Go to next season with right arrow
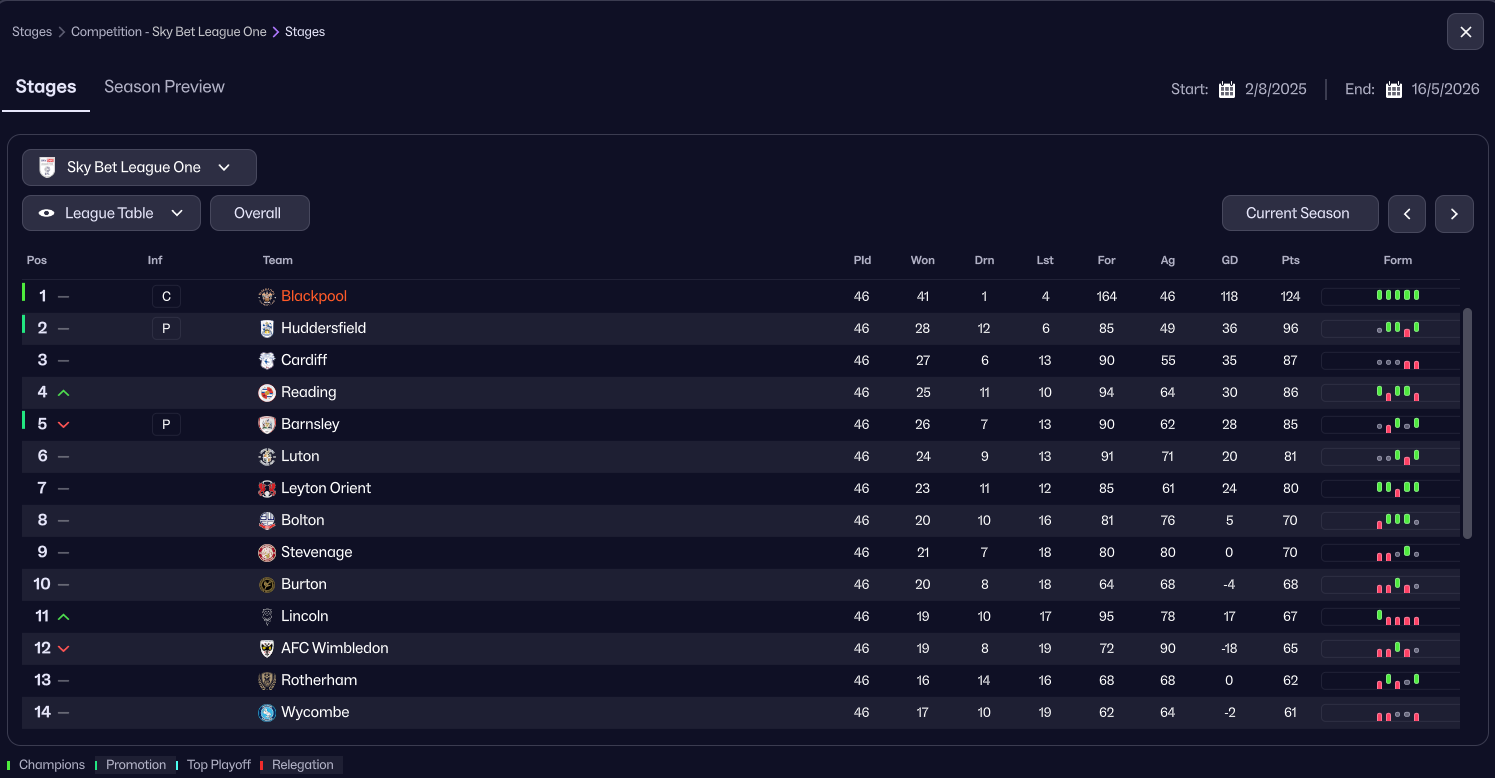This screenshot has width=1495, height=778. (x=1454, y=214)
